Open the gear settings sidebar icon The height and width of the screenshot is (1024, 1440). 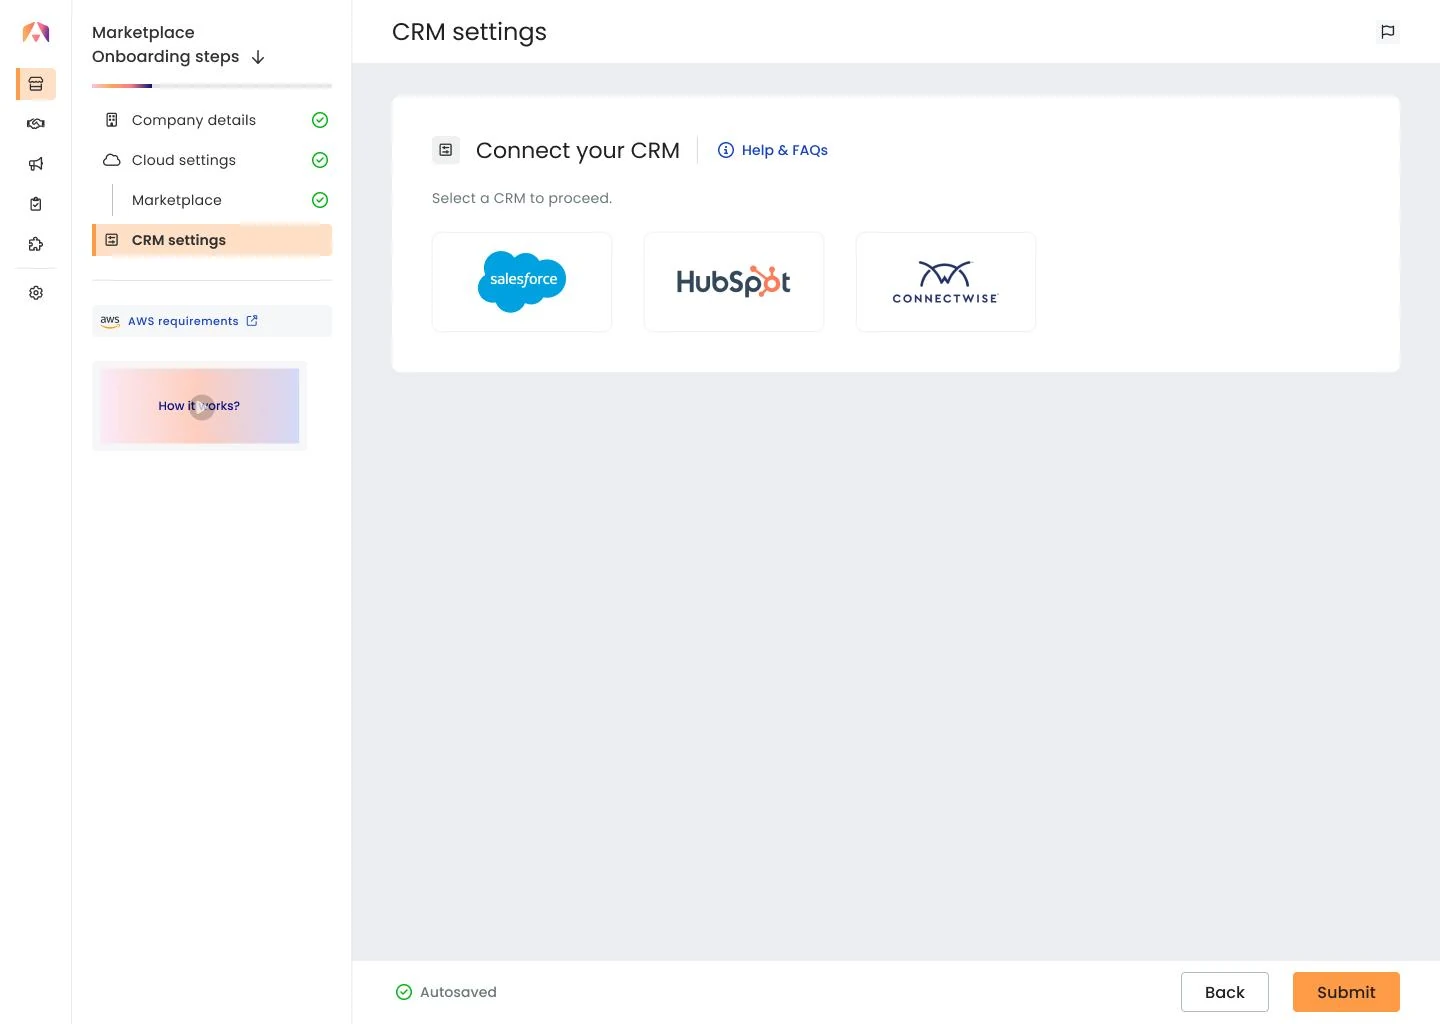36,293
